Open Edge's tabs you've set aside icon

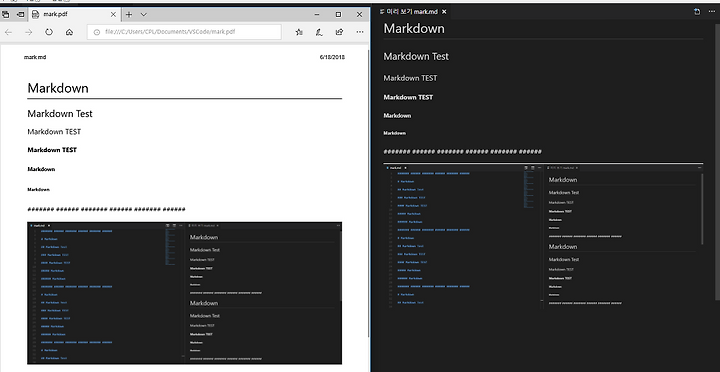6,15
